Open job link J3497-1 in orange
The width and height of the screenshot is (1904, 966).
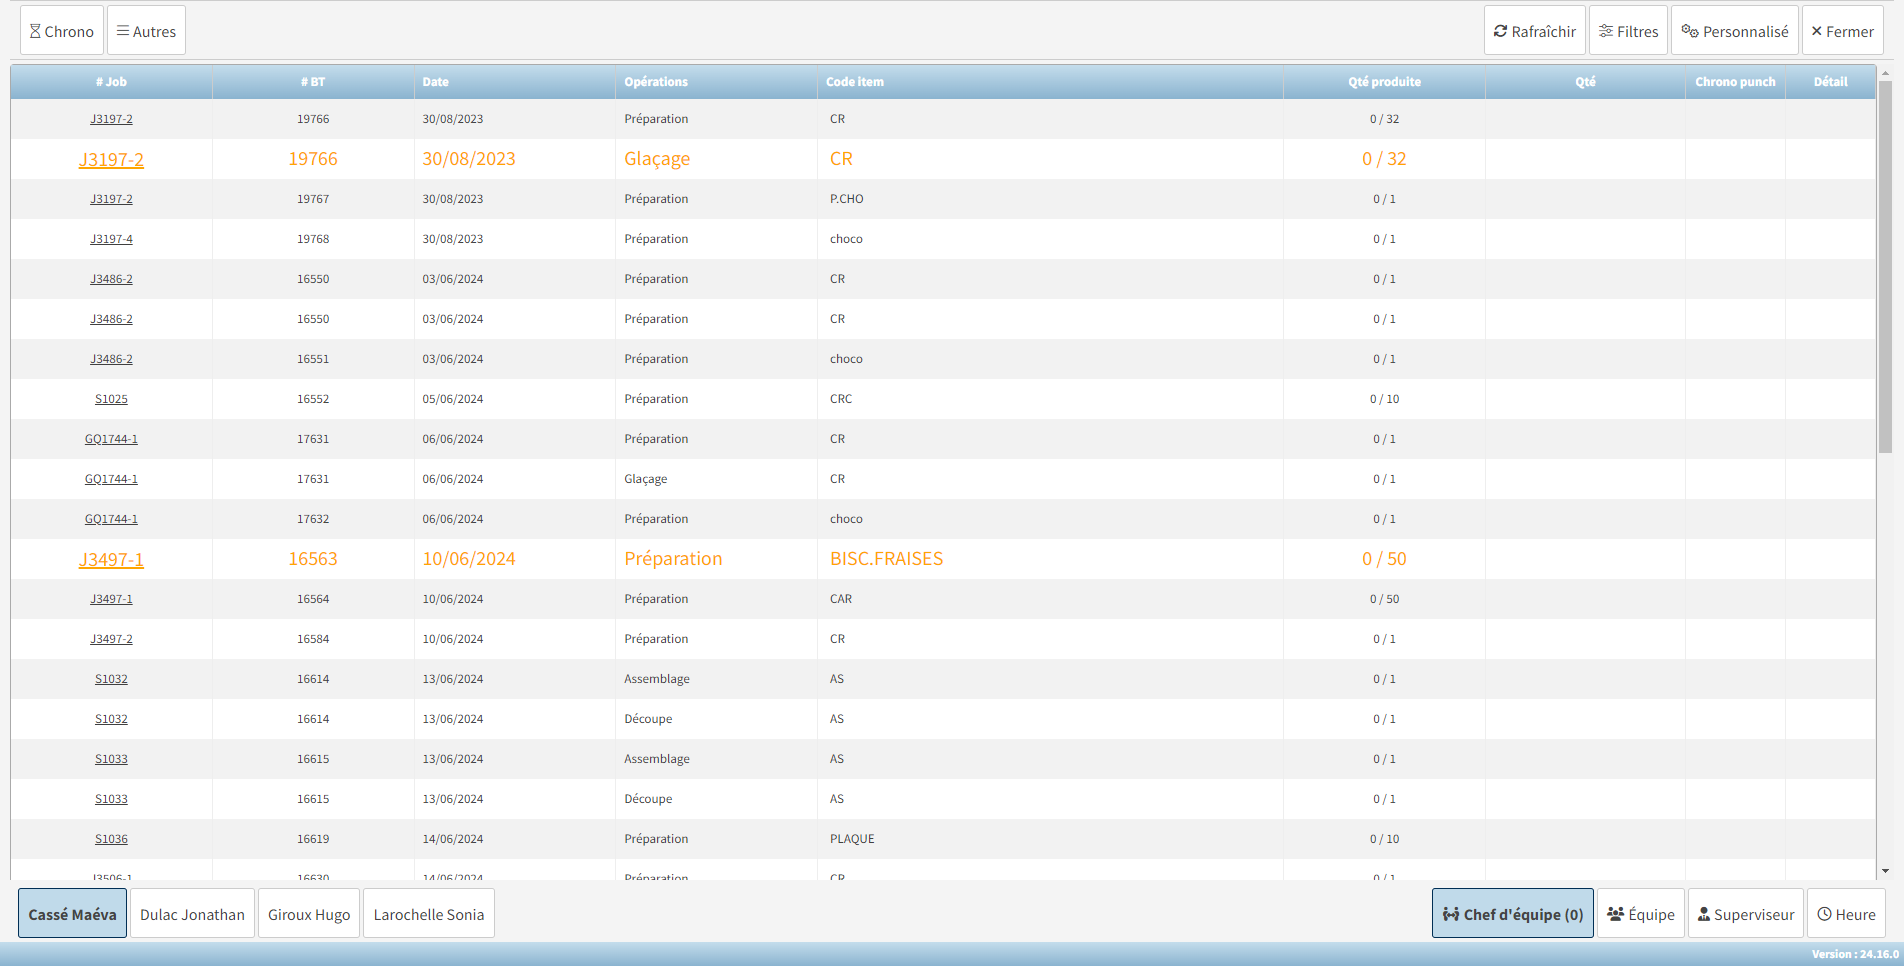pyautogui.click(x=111, y=559)
